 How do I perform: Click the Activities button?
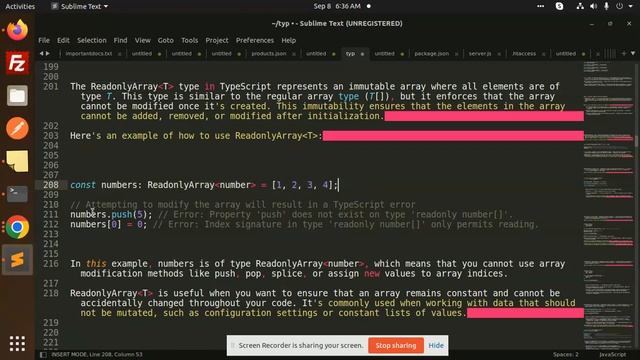[20, 6]
